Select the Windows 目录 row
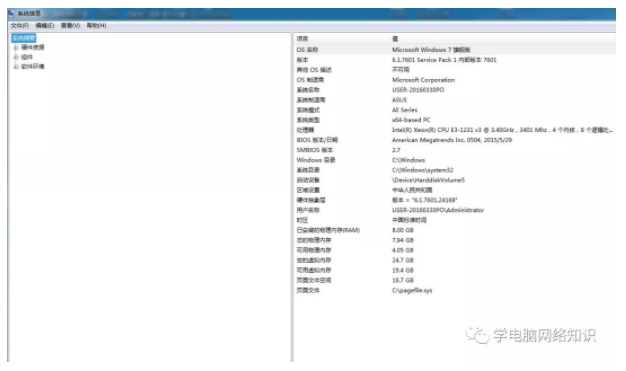 (455, 160)
